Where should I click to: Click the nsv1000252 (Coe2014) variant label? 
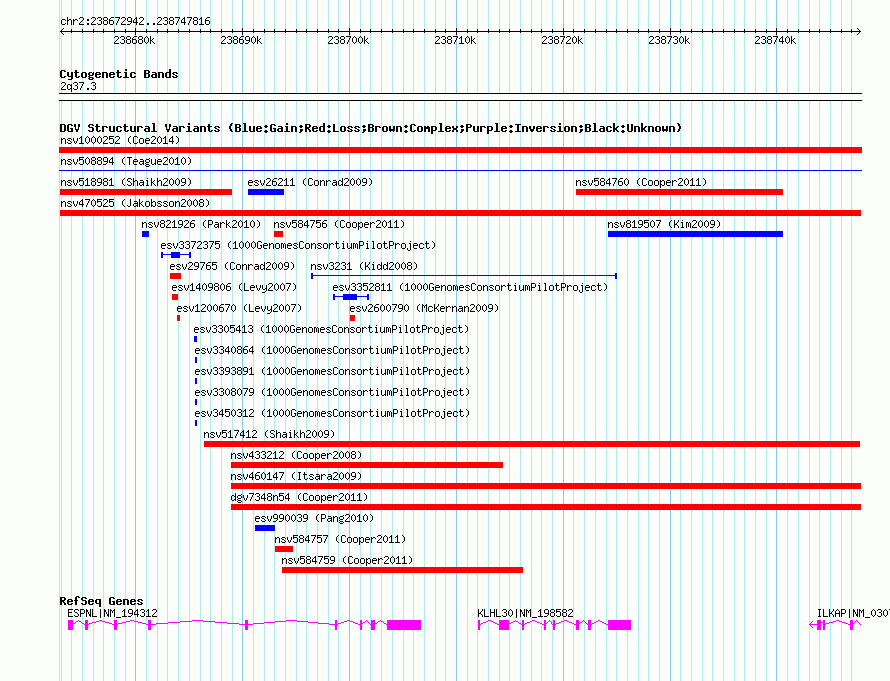tap(120, 140)
